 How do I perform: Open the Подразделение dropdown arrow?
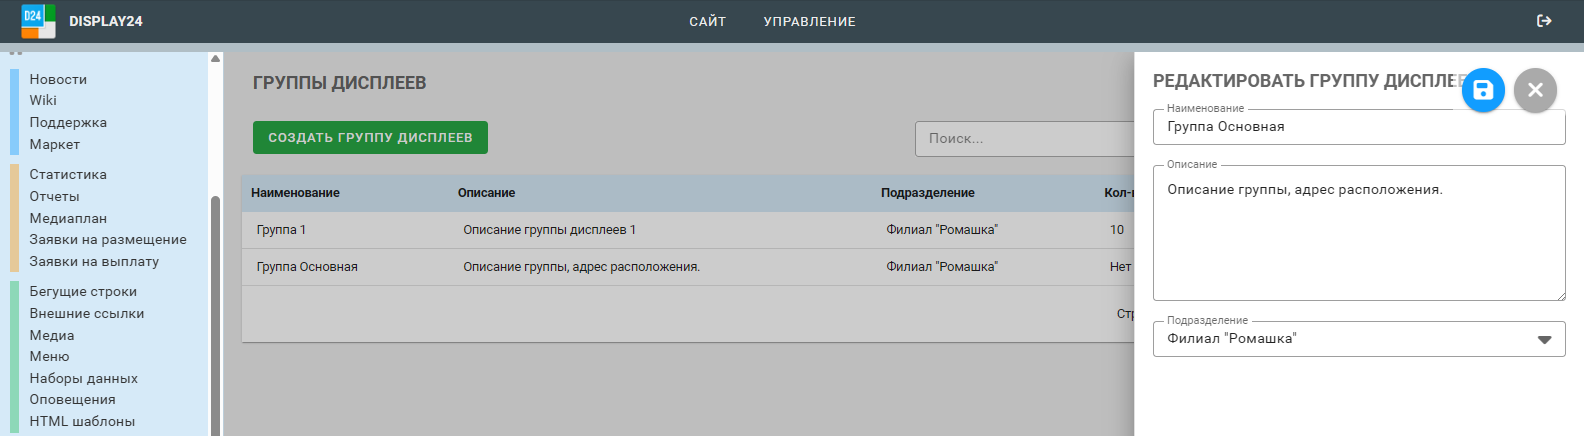[1544, 339]
